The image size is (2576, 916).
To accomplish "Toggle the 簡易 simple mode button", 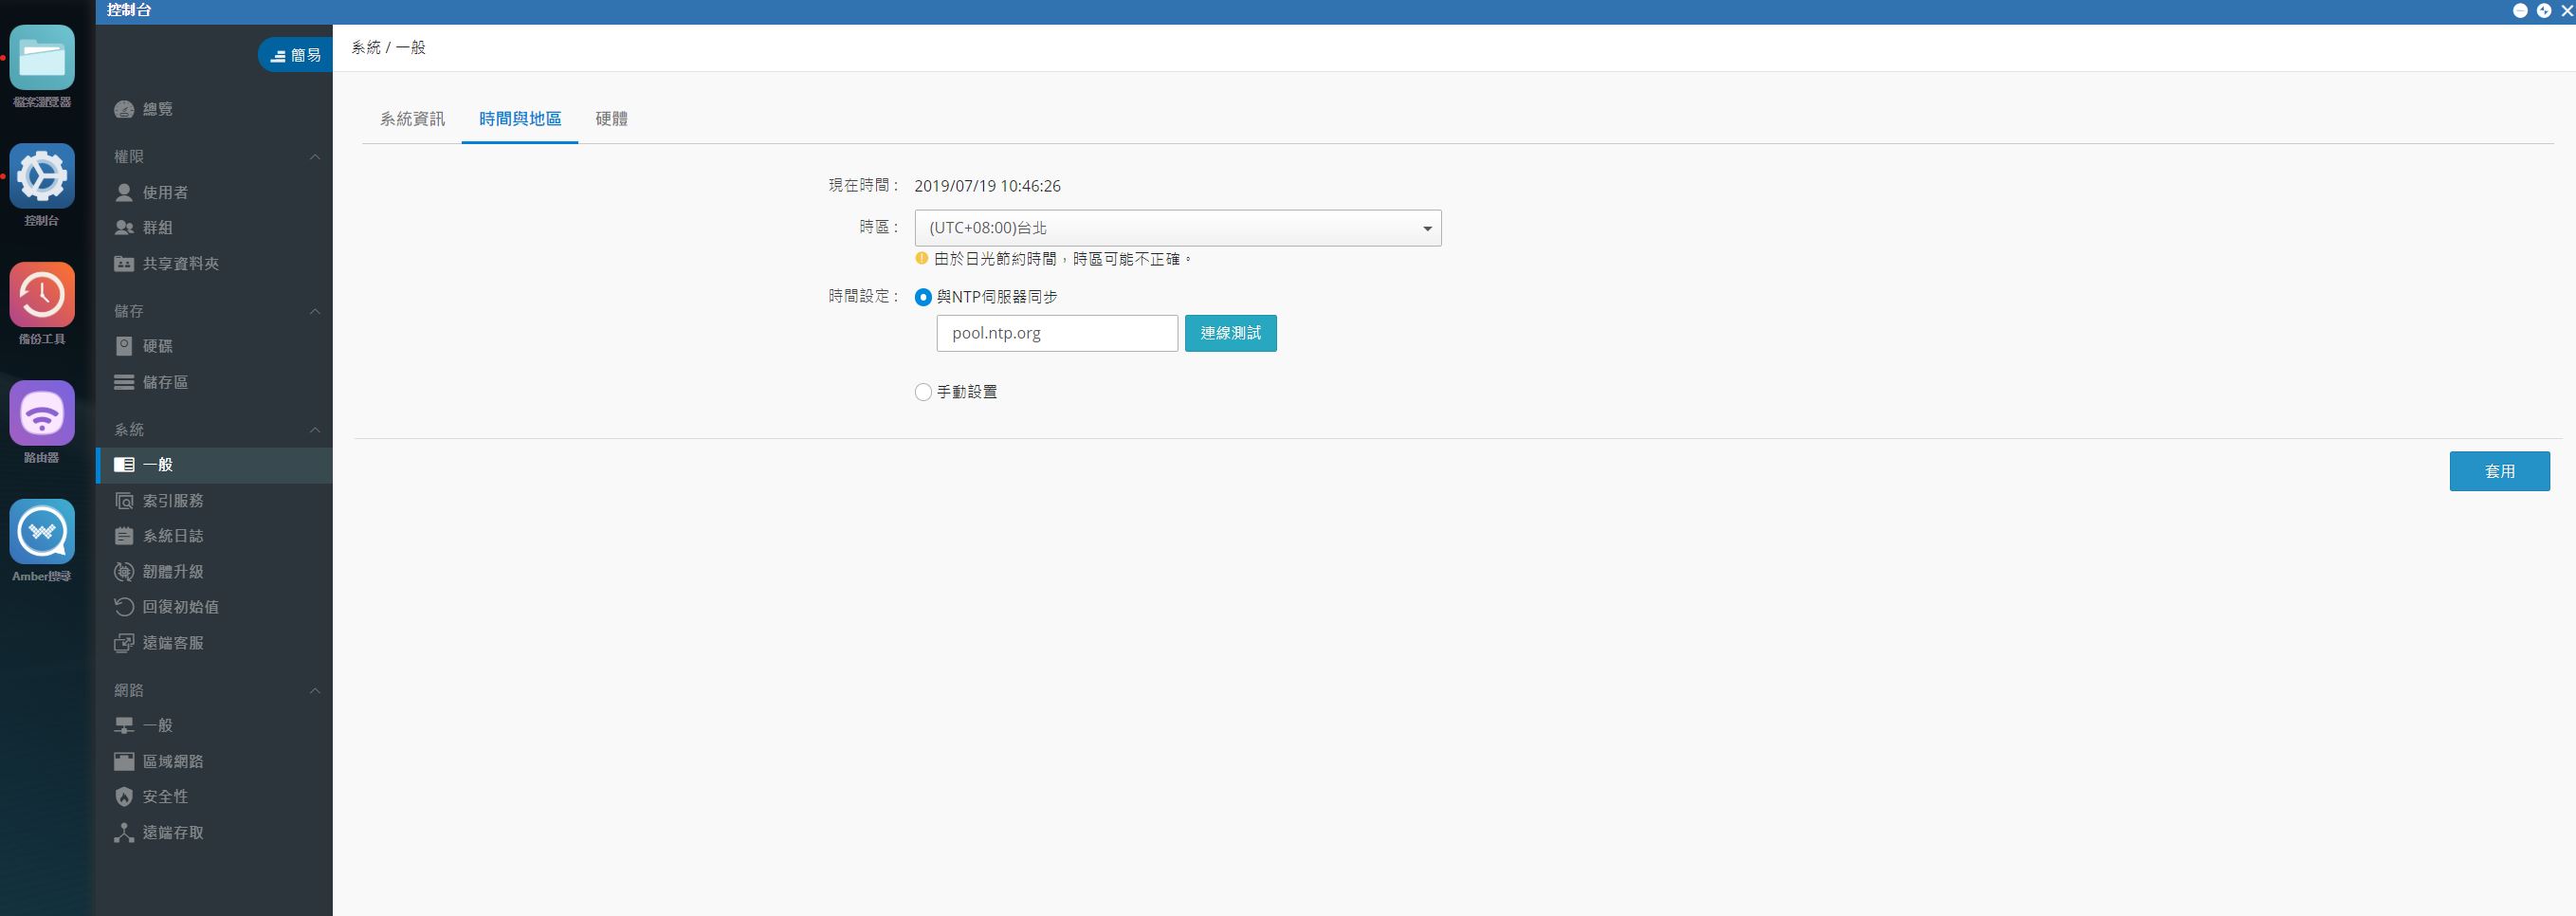I will (x=295, y=55).
